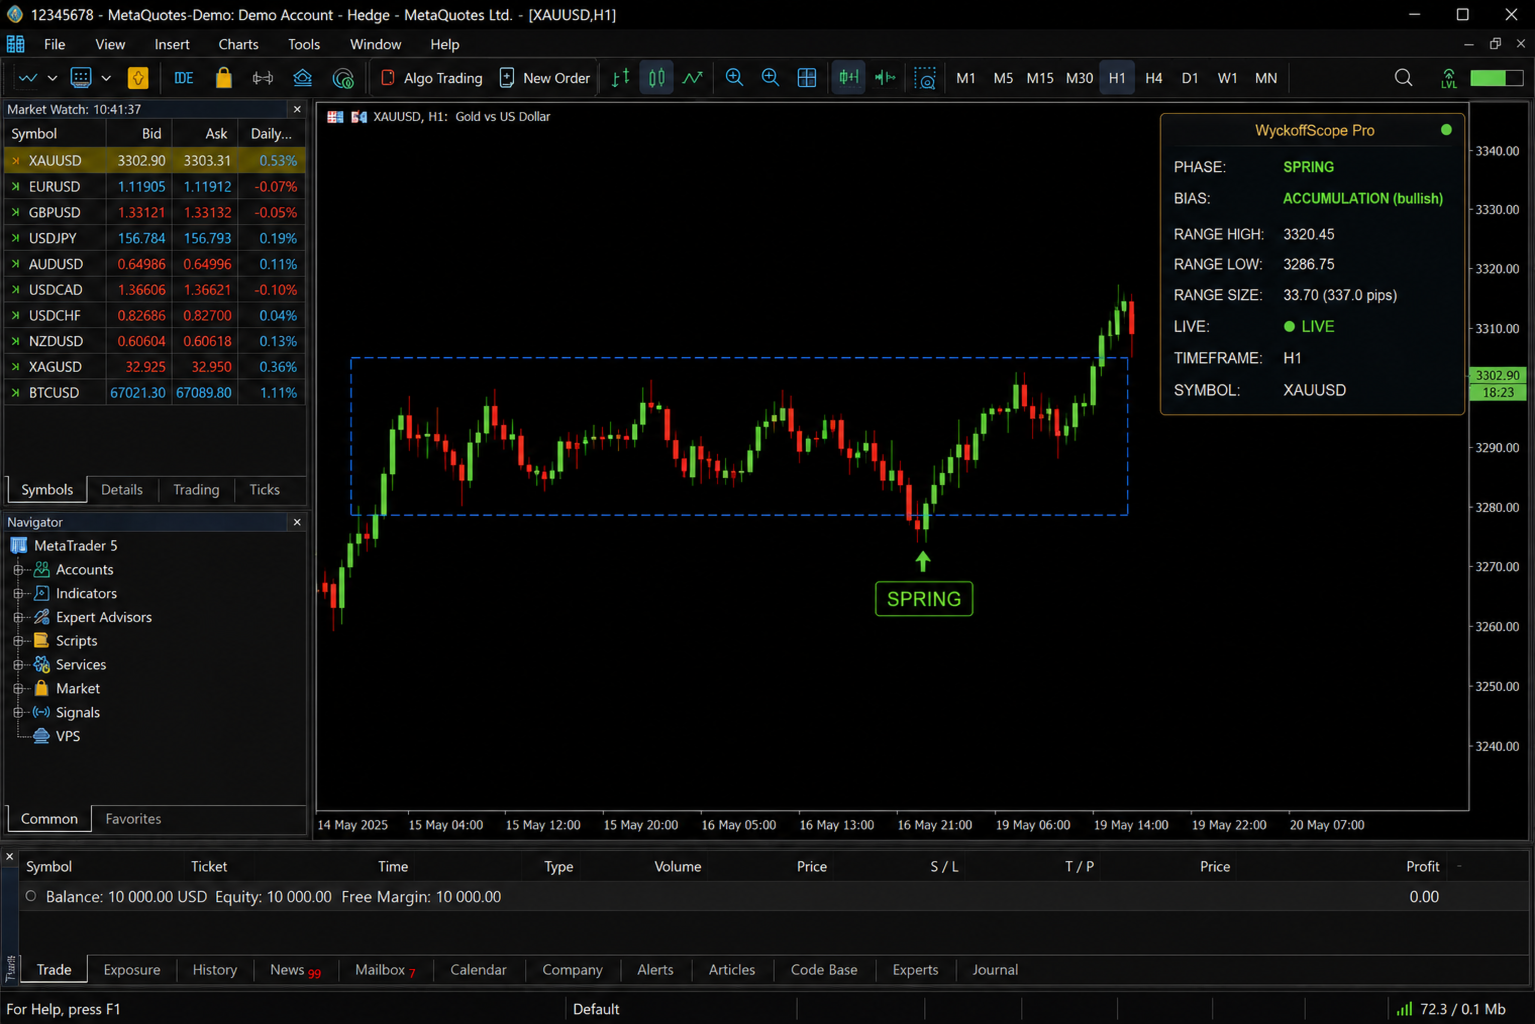Open the Charts menu

tap(238, 44)
